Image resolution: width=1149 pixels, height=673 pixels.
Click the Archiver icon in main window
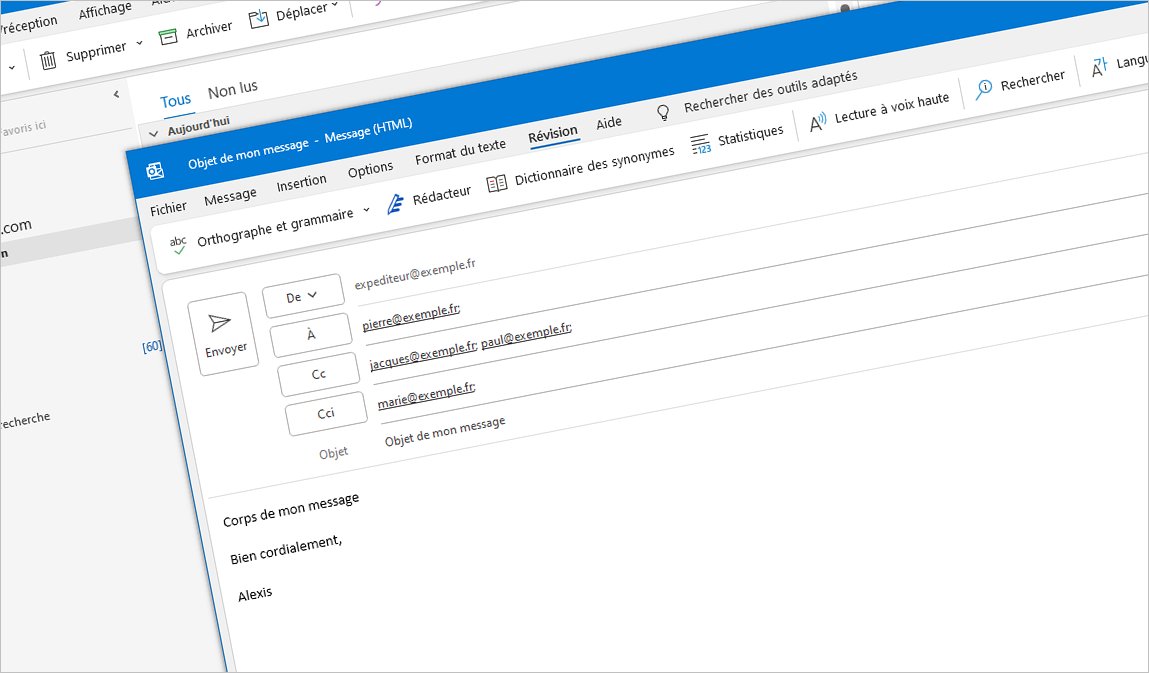click(168, 37)
